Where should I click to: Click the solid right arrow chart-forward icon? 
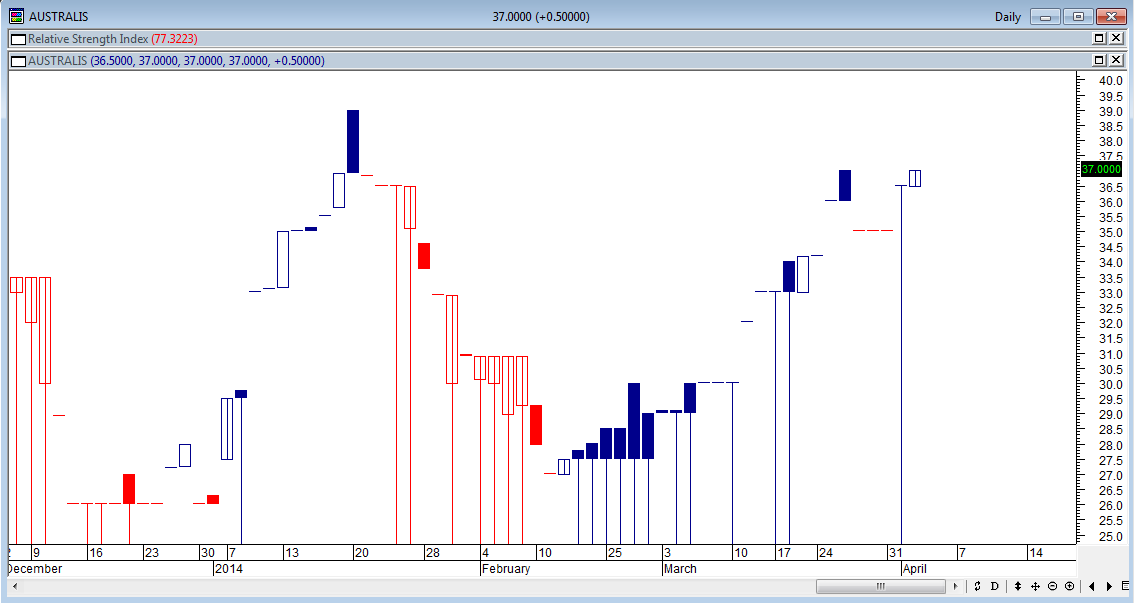coord(1109,586)
